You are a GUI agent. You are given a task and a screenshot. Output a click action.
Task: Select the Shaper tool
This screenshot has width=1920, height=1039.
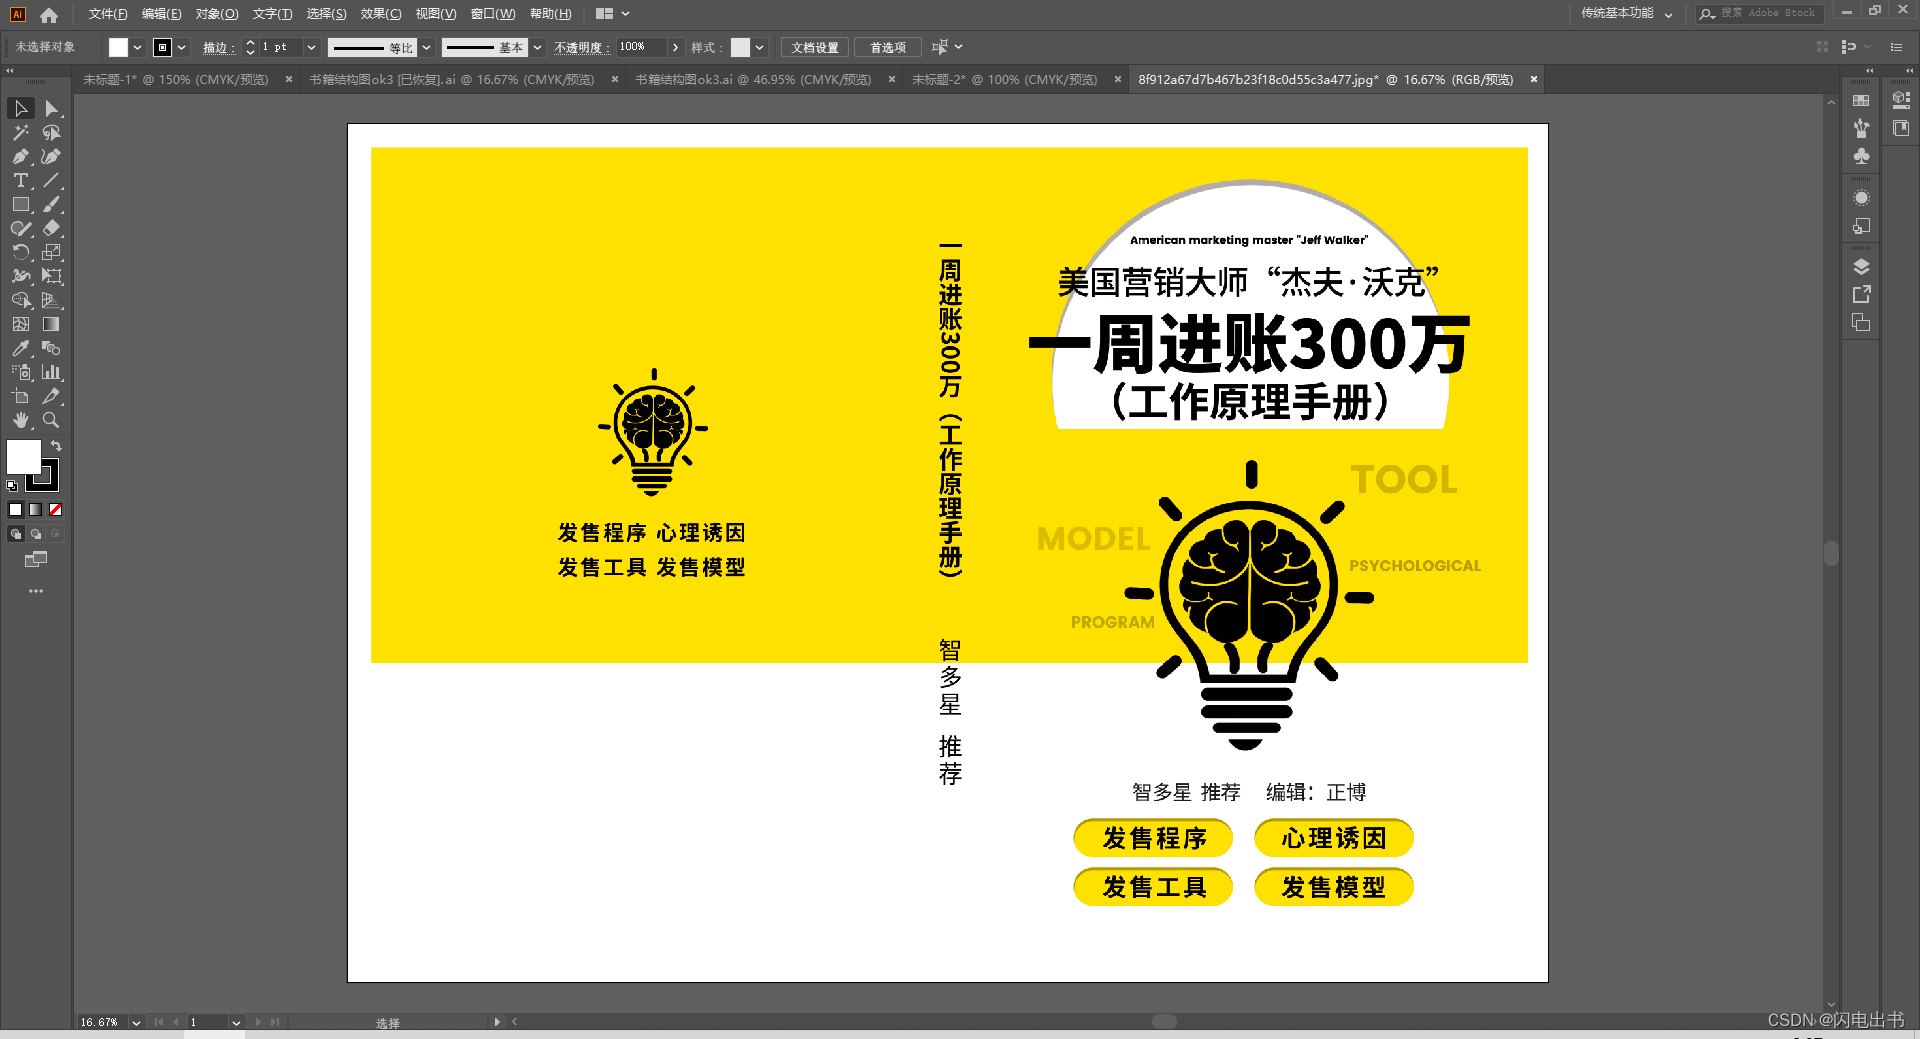(21, 228)
